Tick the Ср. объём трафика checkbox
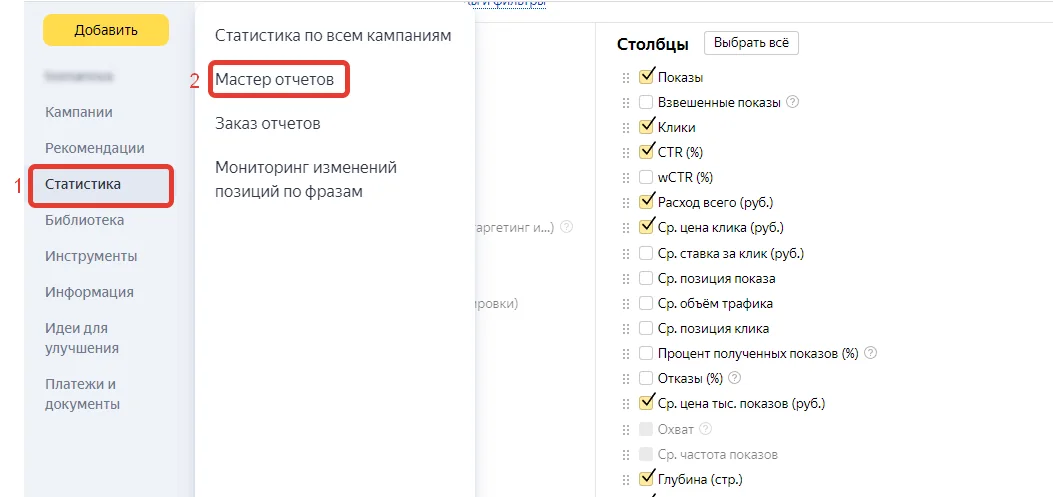 point(646,304)
